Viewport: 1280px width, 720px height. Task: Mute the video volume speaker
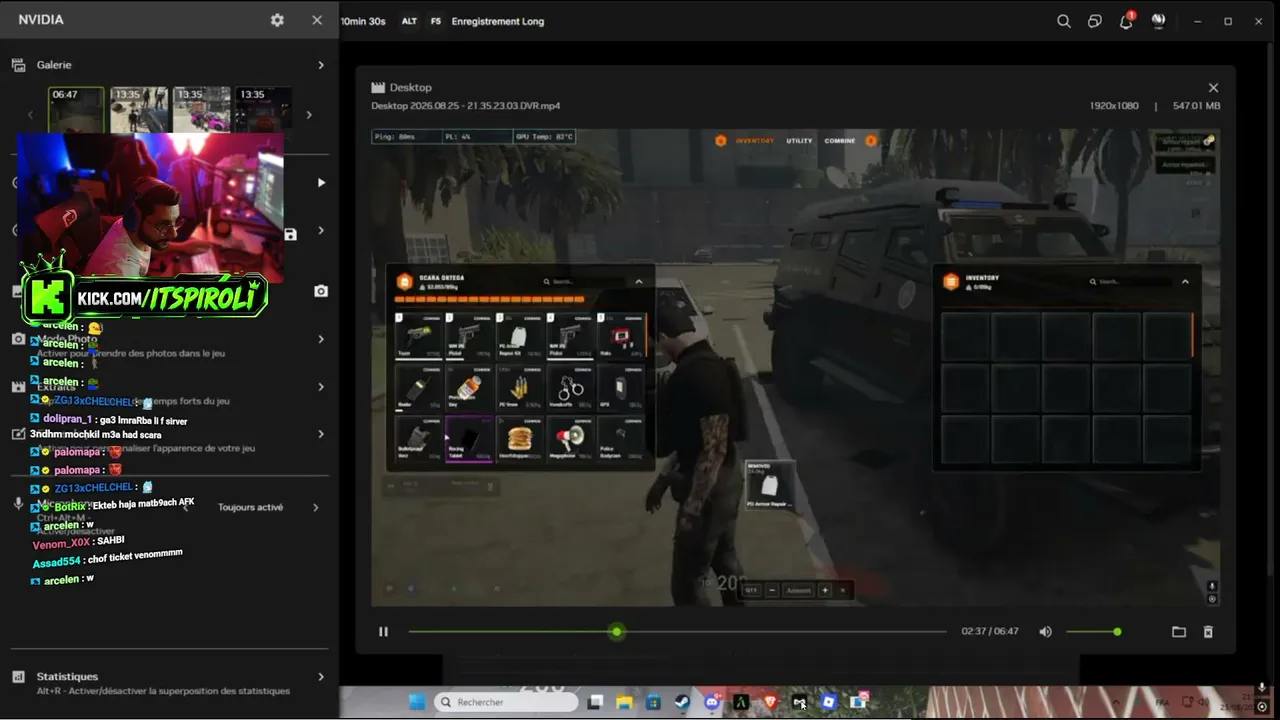click(1046, 632)
